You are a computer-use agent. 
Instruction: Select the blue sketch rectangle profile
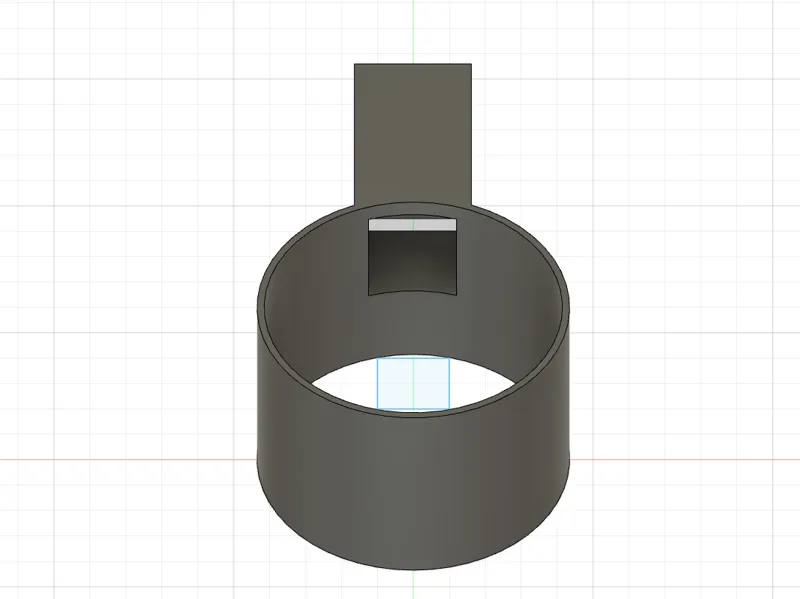point(413,384)
